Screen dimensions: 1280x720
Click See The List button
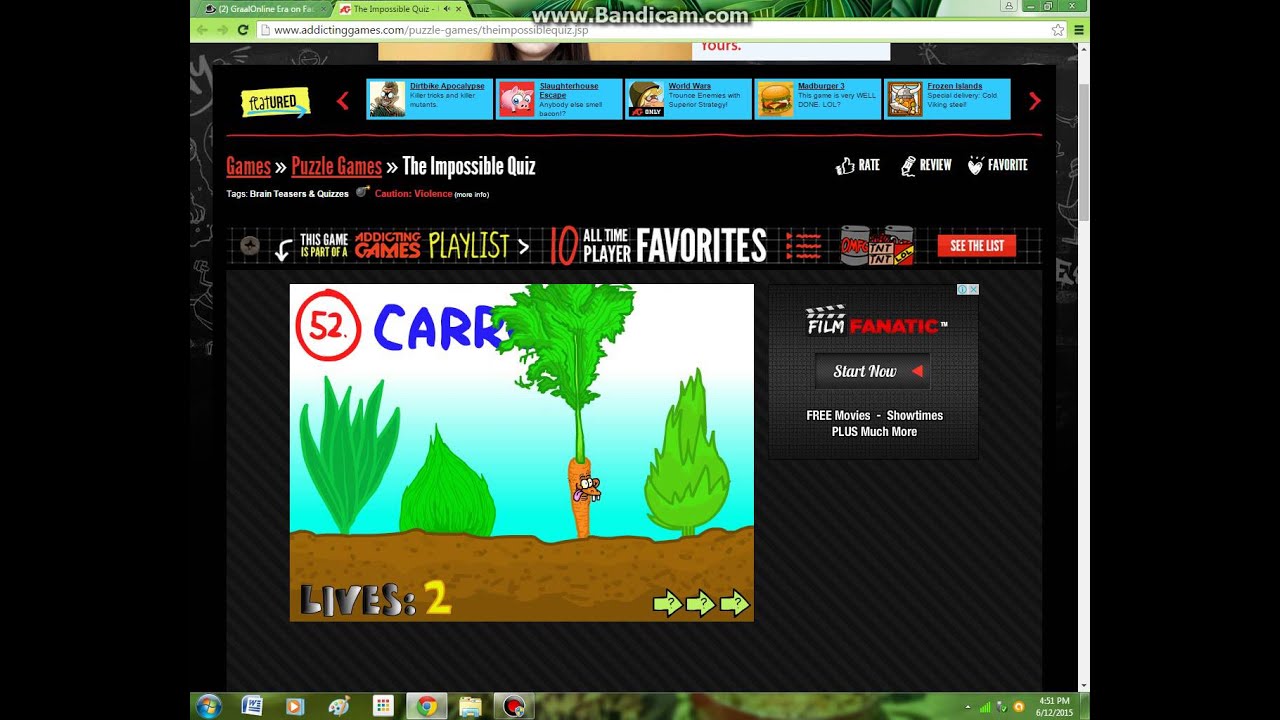tap(977, 246)
